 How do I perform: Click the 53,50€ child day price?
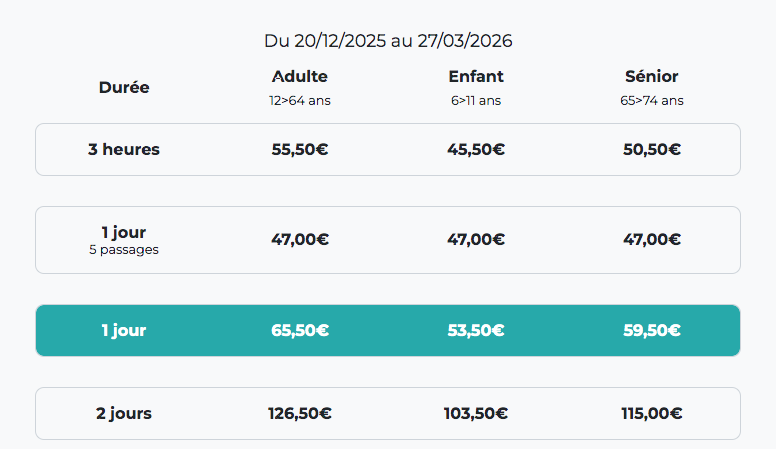(476, 331)
